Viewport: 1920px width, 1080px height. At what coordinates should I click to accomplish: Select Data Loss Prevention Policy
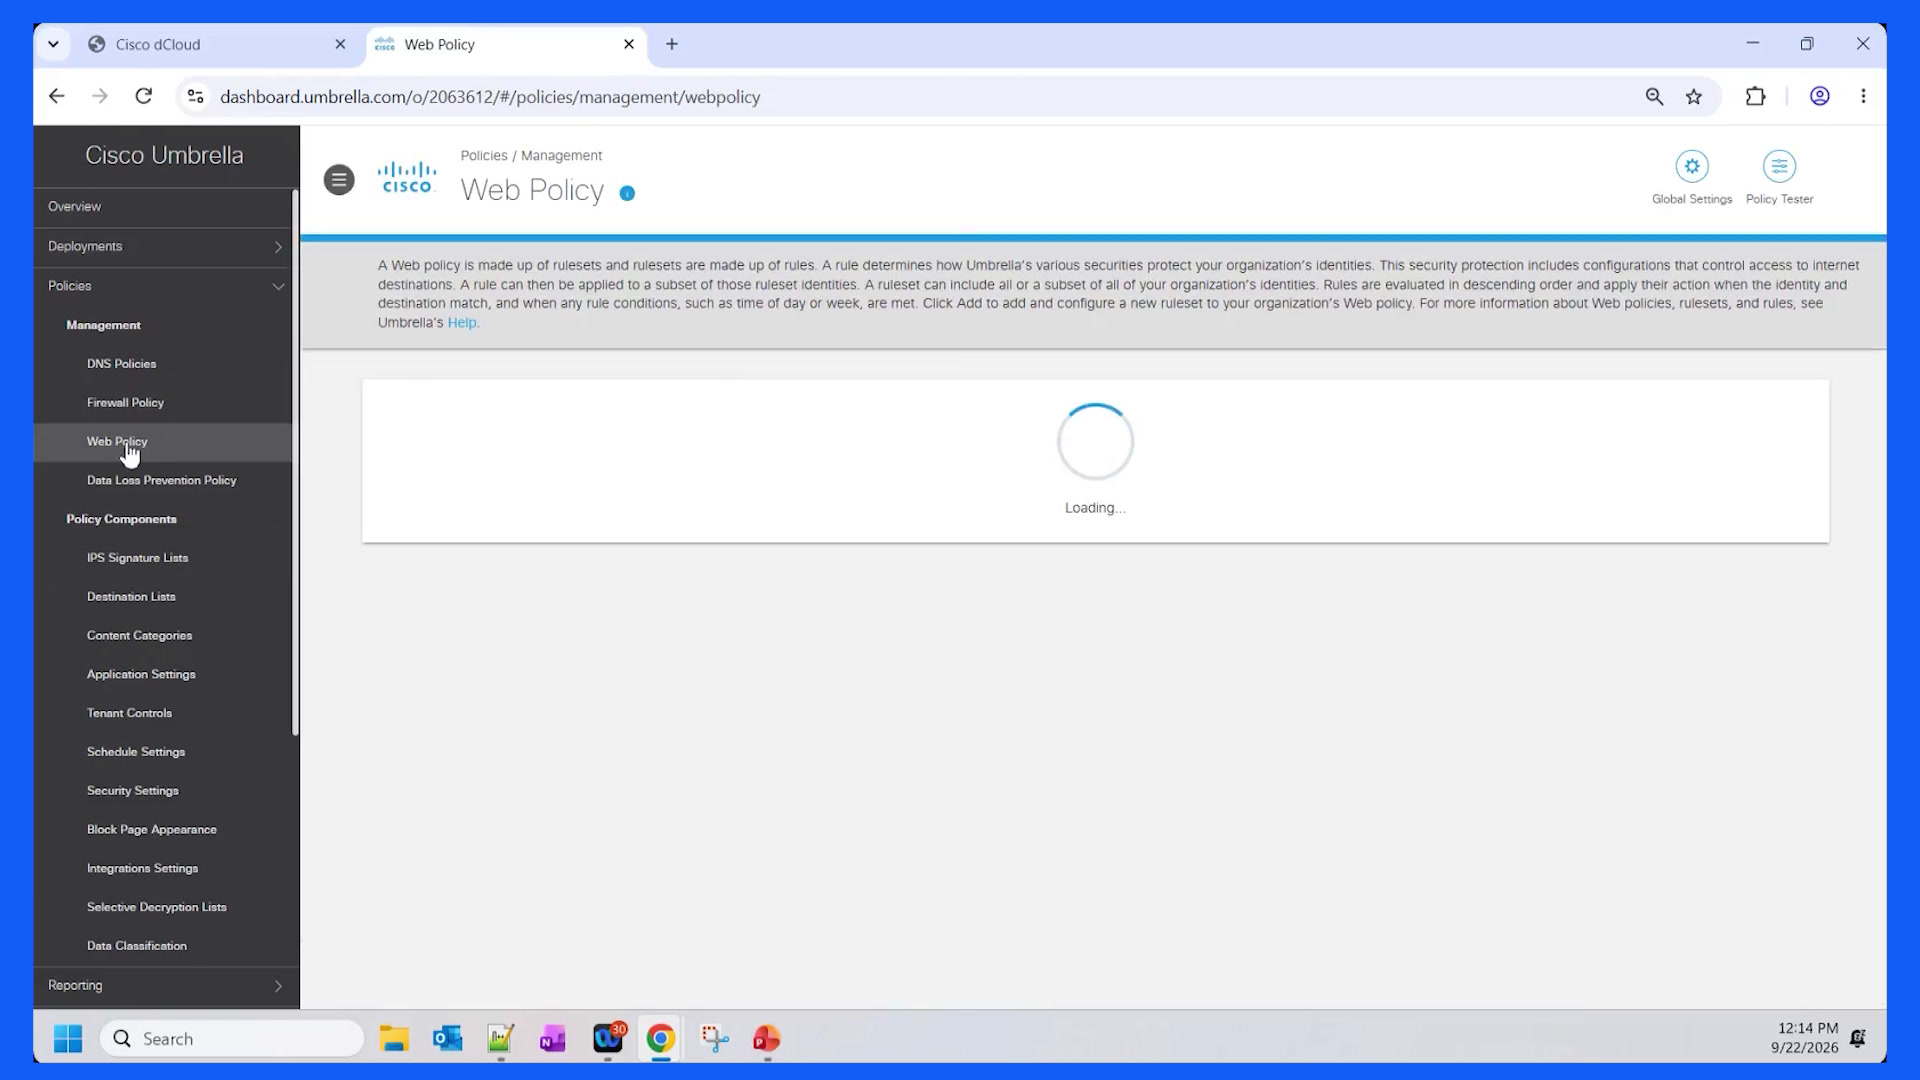coord(162,481)
